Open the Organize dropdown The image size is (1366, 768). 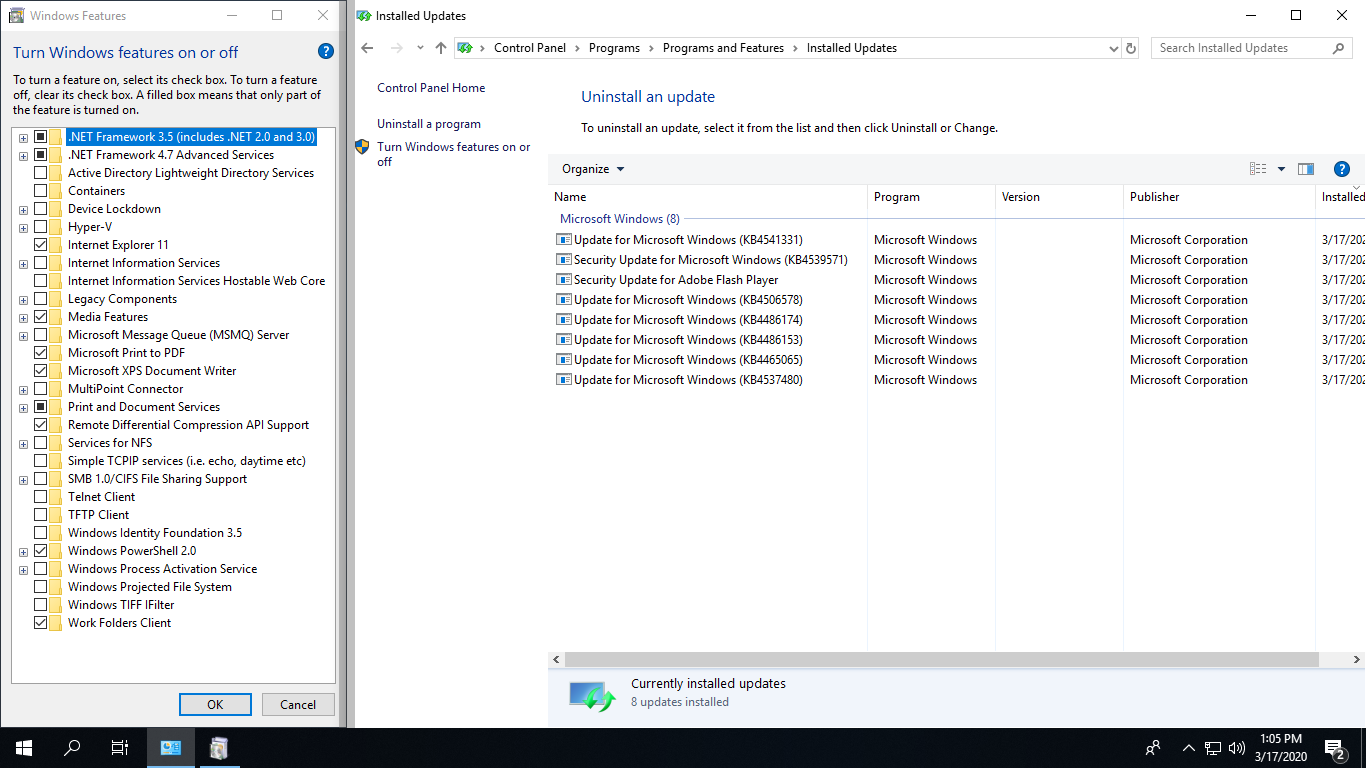click(593, 169)
